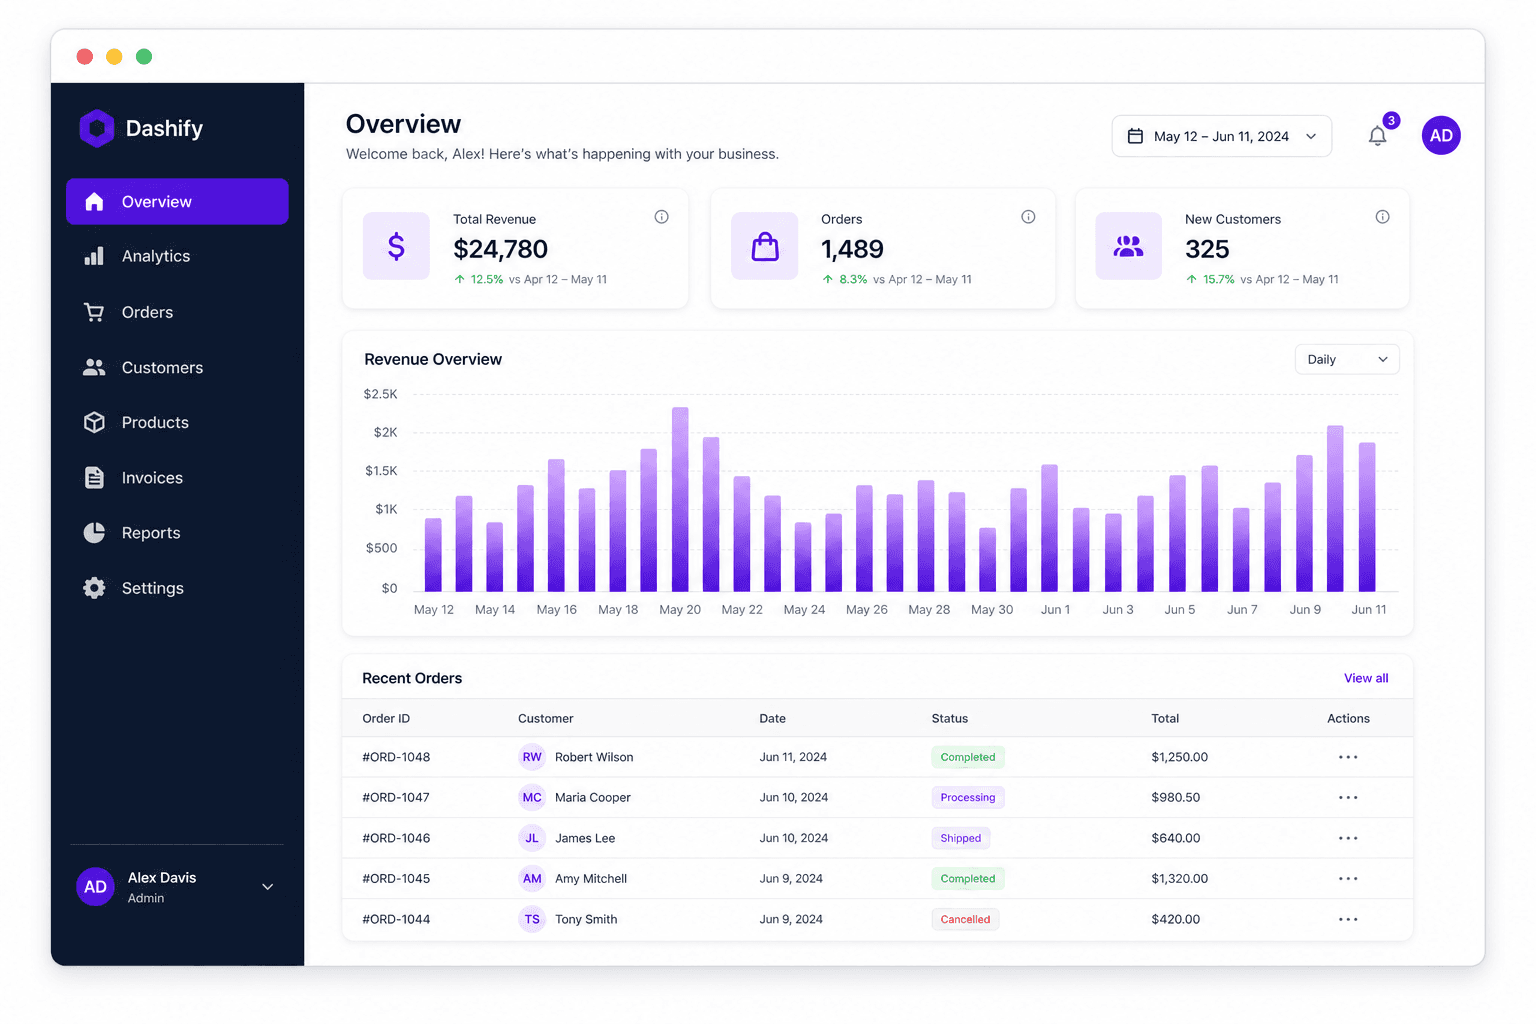Click the Cancelled status badge
The image size is (1536, 1024).
965,919
